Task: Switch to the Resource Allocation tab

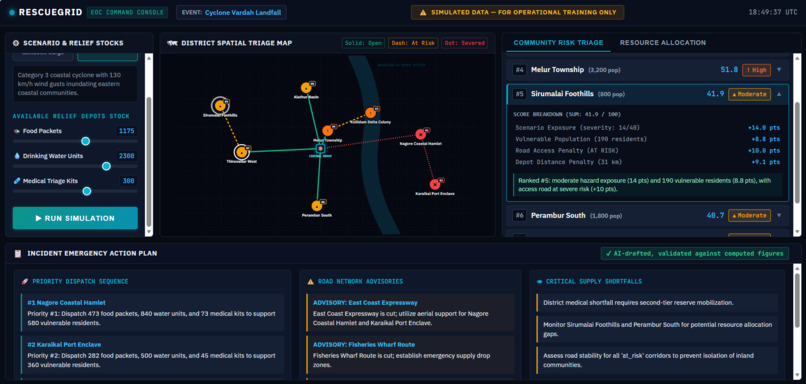Action: (x=663, y=43)
